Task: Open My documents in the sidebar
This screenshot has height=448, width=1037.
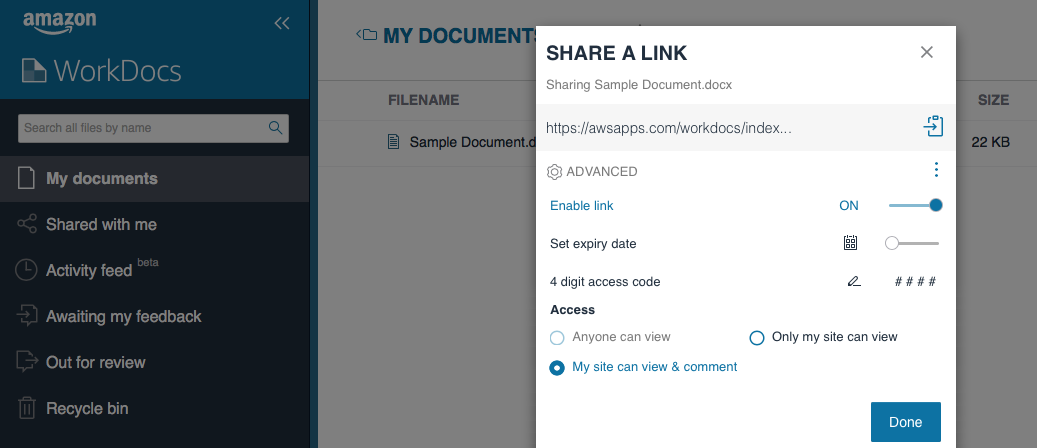Action: (x=154, y=179)
